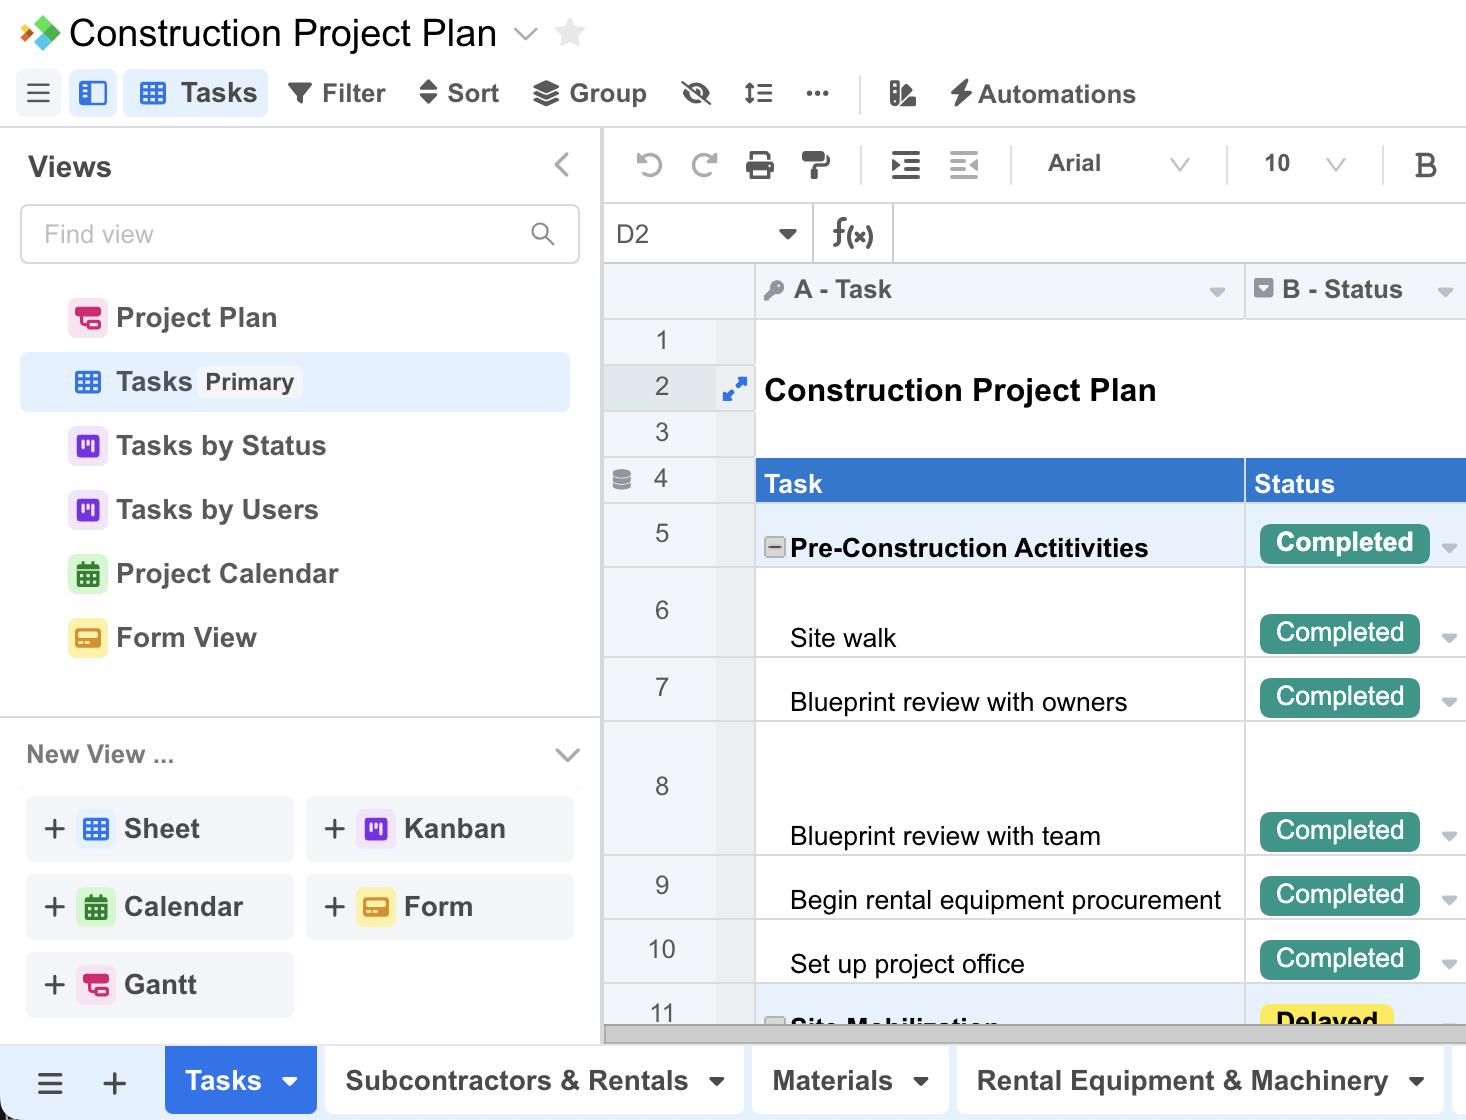Click the Redo icon
1466x1120 pixels.
click(704, 164)
